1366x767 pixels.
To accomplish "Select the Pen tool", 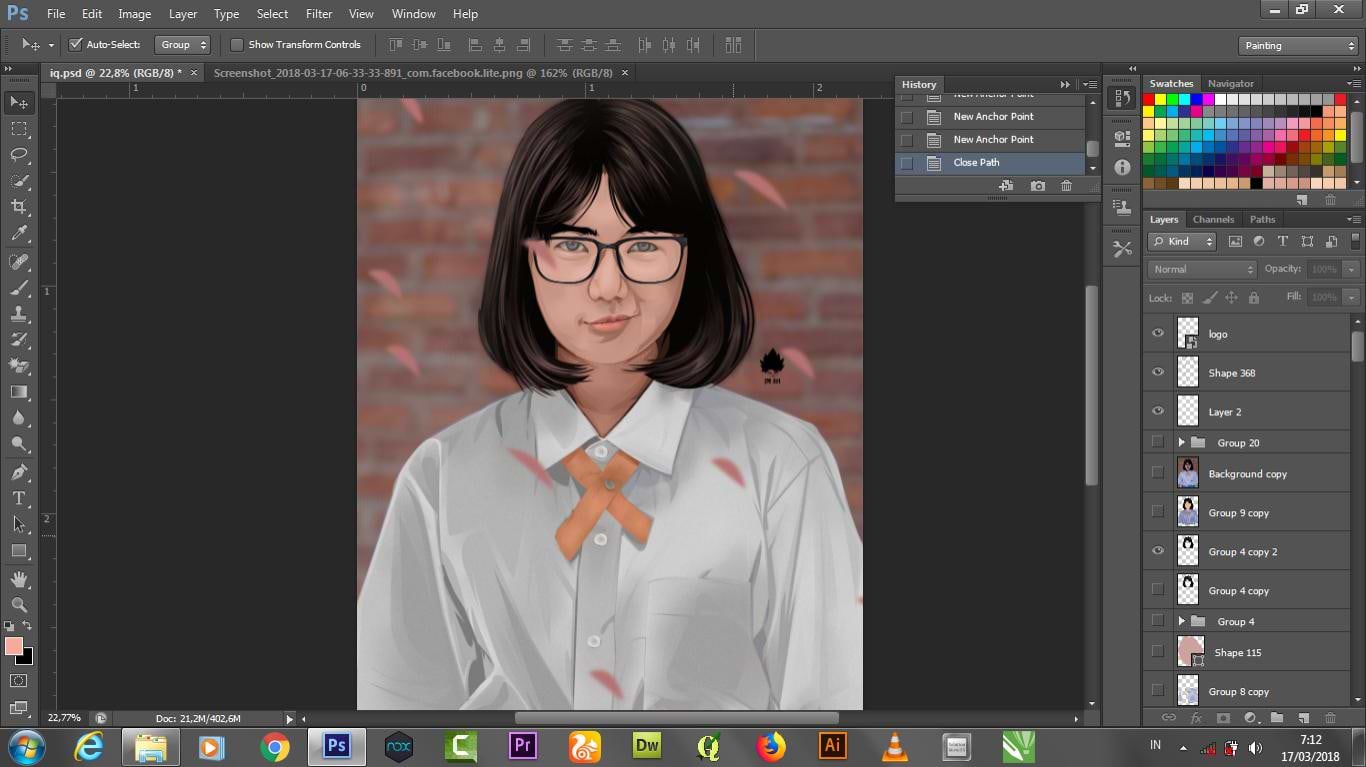I will (x=19, y=472).
